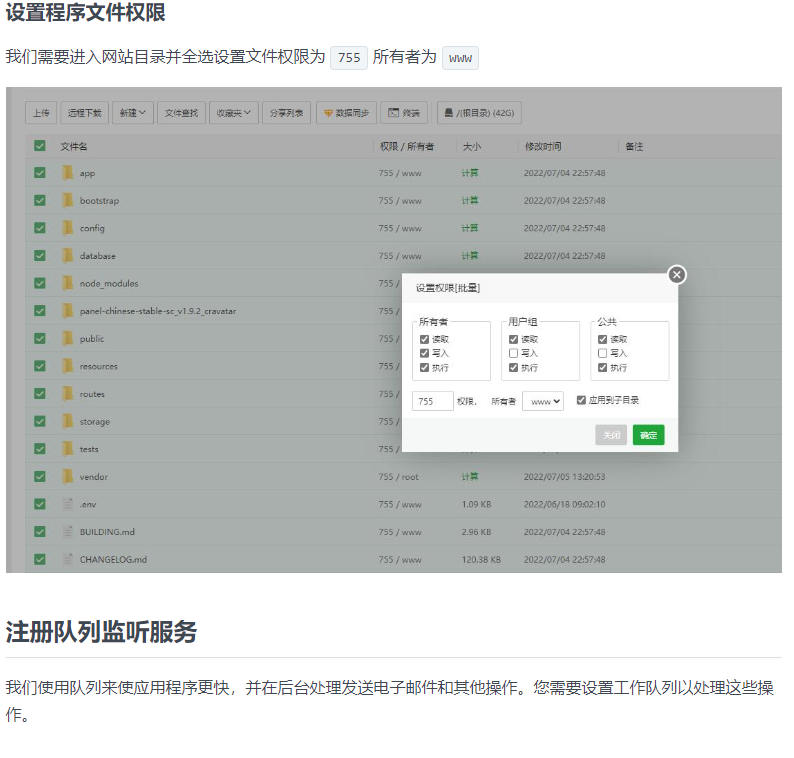The image size is (794, 758).
Task: Click the 755 / root permission cell
Action: click(x=399, y=477)
